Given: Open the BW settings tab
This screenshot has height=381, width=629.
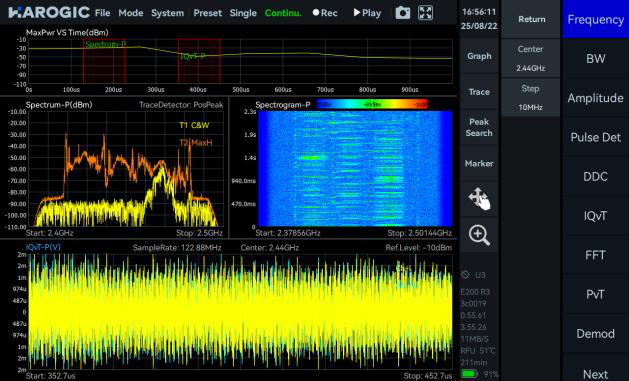Looking at the screenshot, I should click(x=595, y=59).
